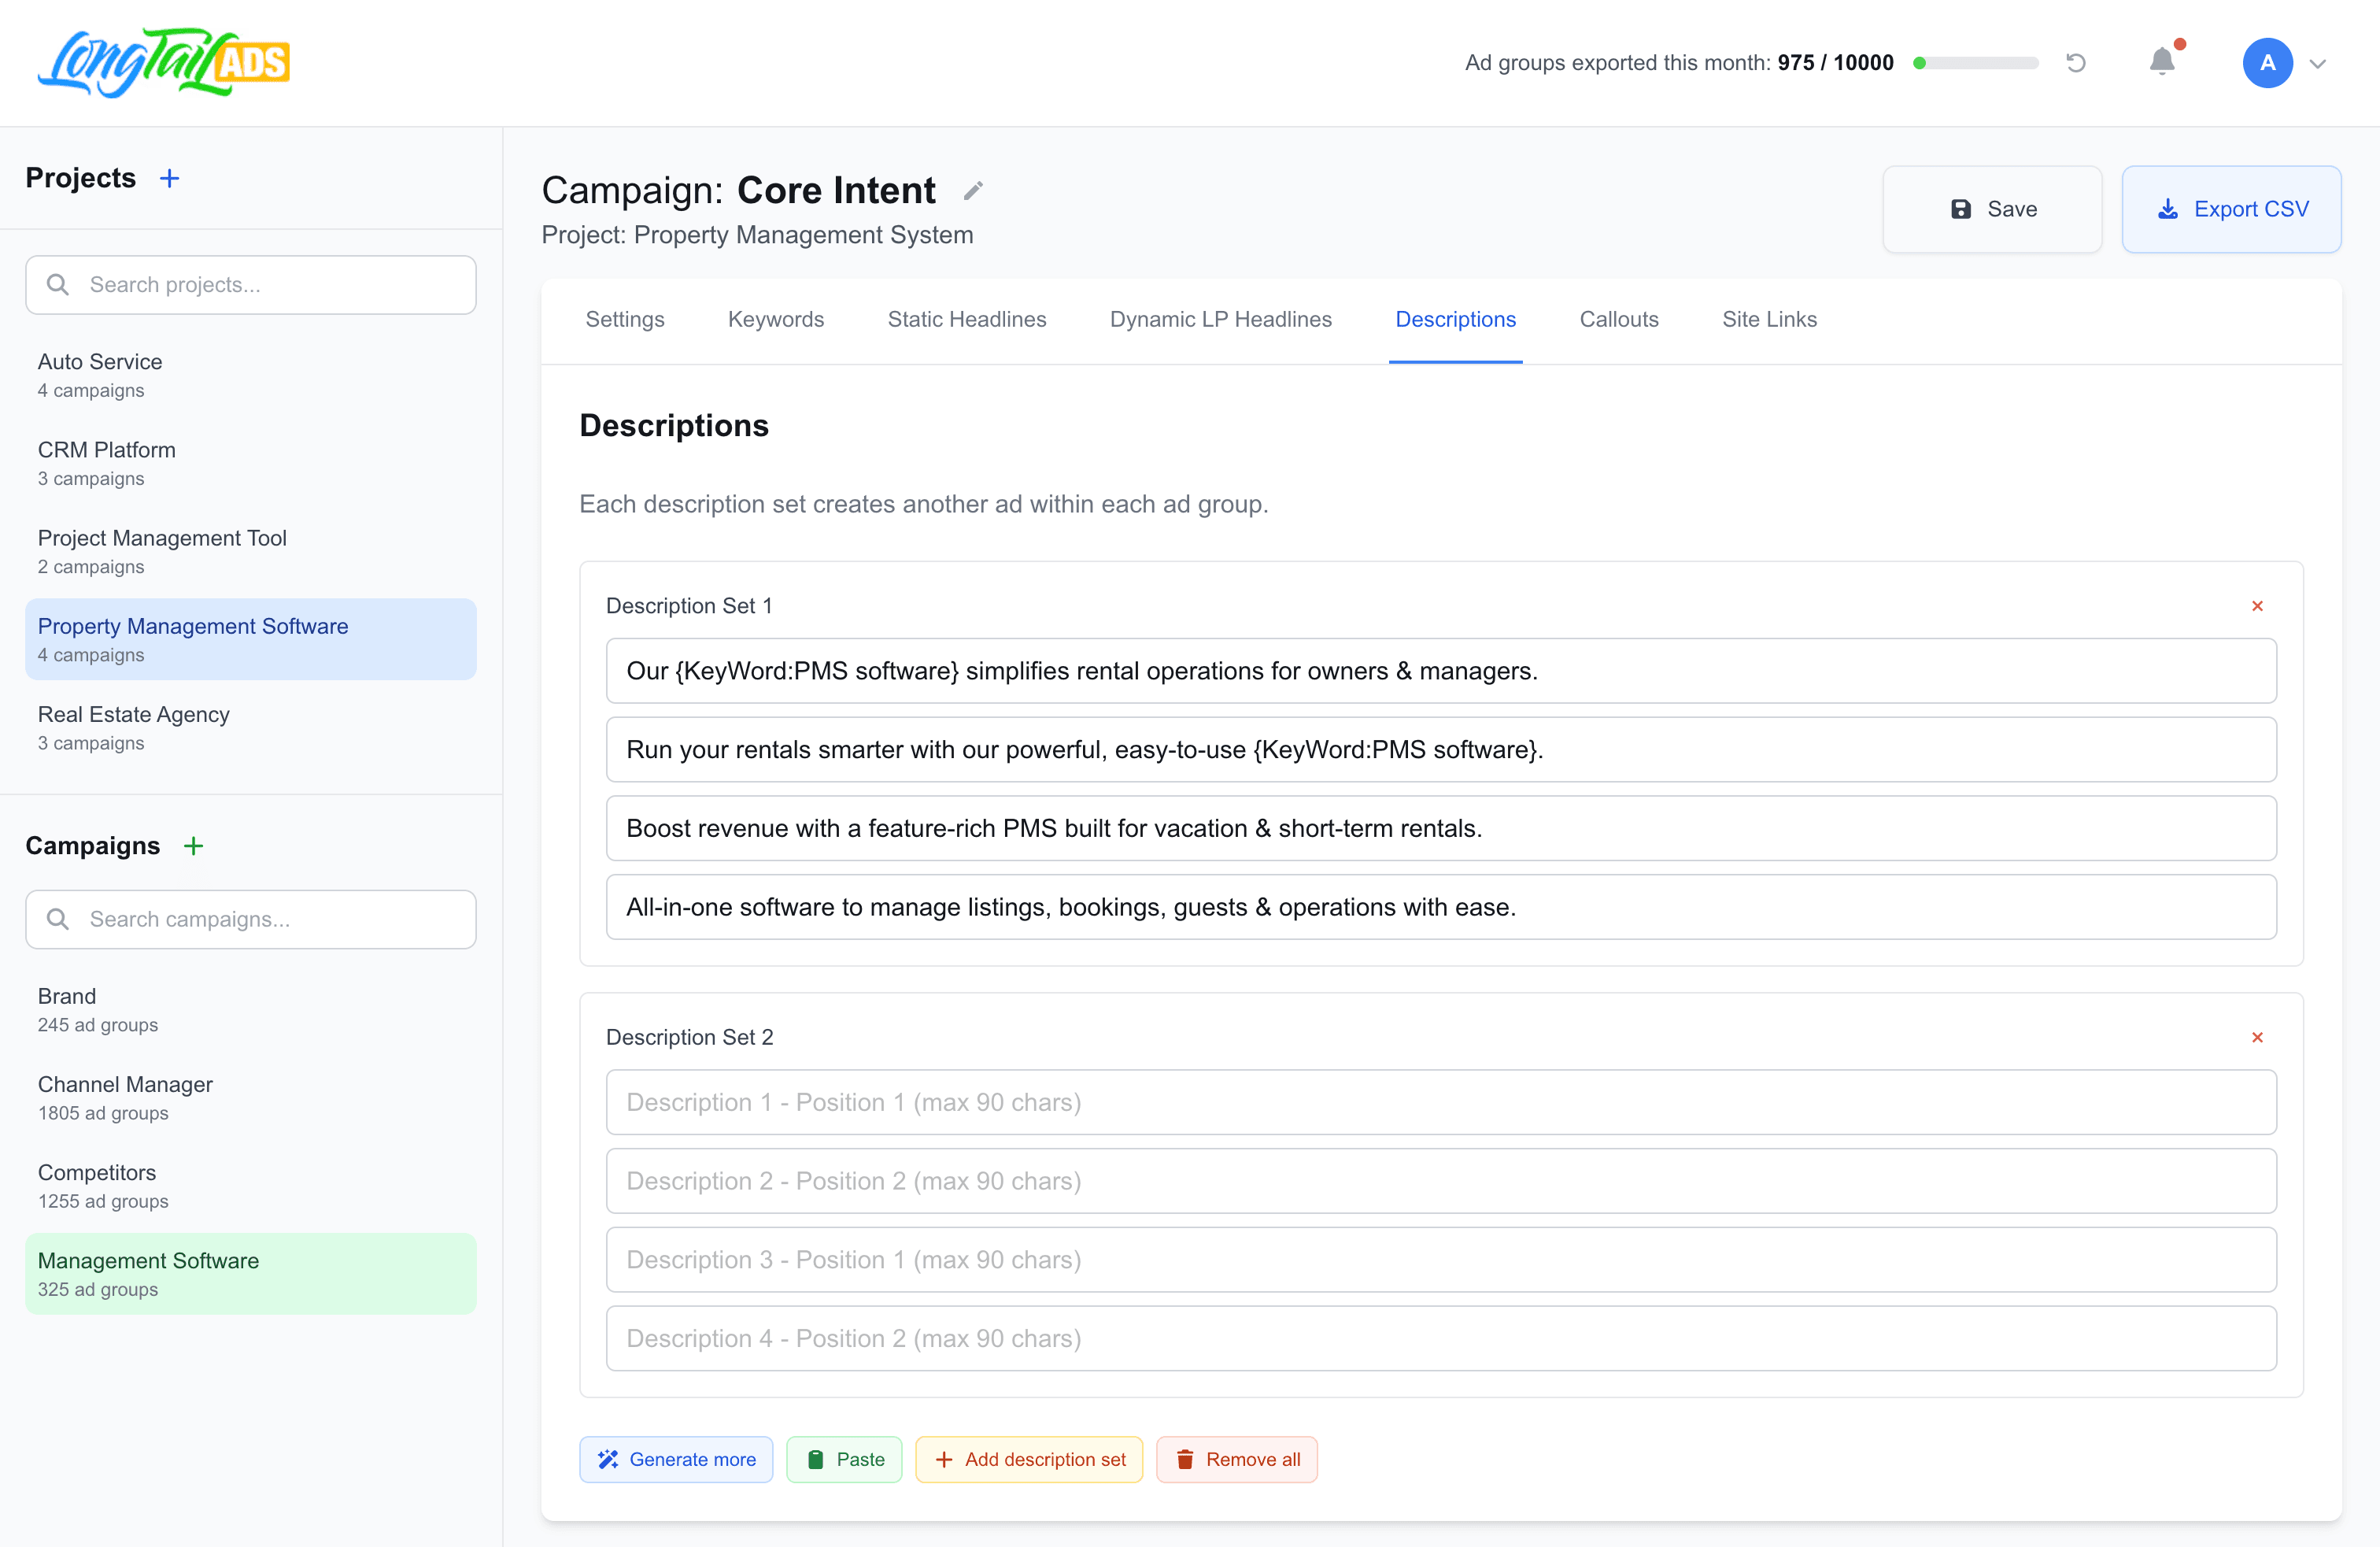Viewport: 2380px width, 1547px height.
Task: Switch to the Settings tab
Action: pyautogui.click(x=625, y=319)
